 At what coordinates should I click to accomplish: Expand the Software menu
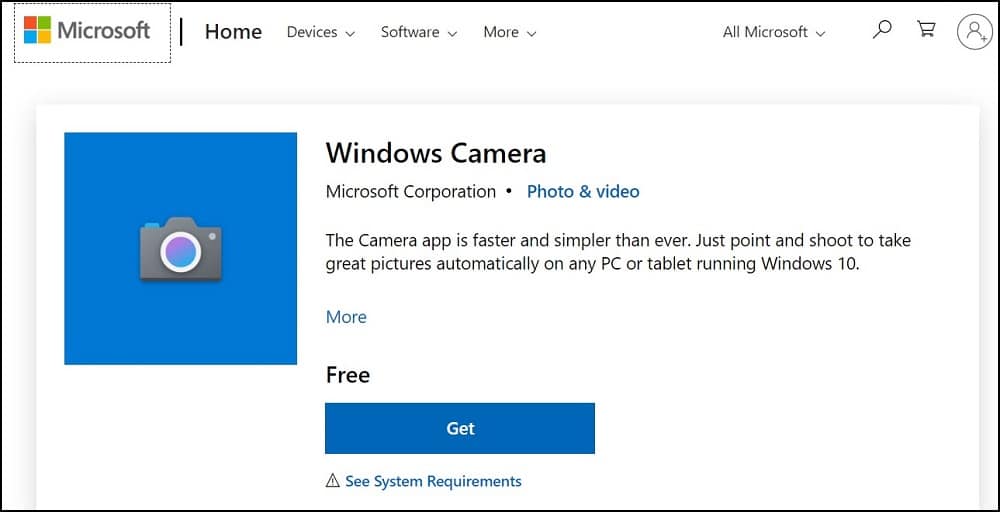(419, 32)
